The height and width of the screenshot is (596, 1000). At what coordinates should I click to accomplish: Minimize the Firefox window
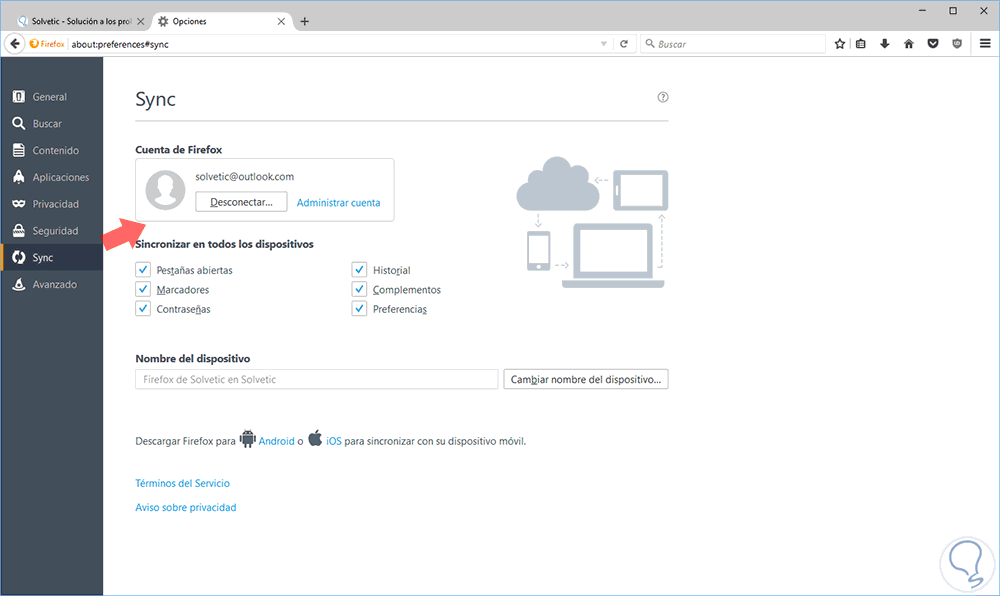pyautogui.click(x=922, y=11)
